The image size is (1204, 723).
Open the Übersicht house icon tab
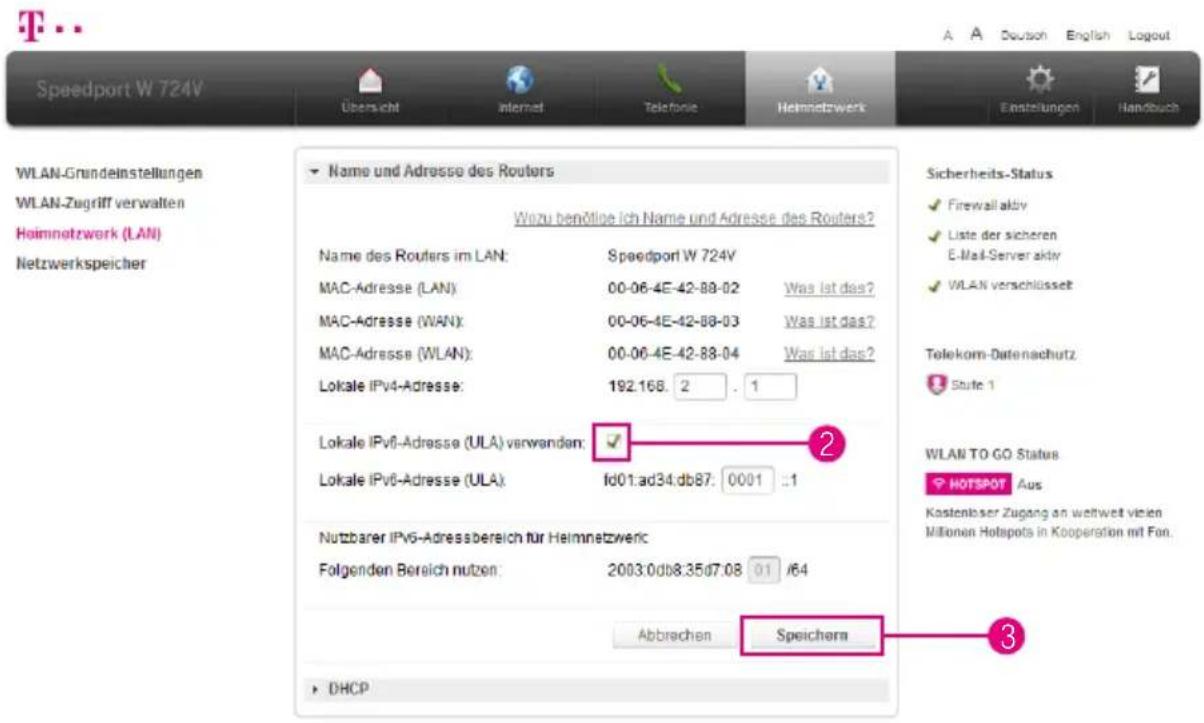pyautogui.click(x=369, y=88)
